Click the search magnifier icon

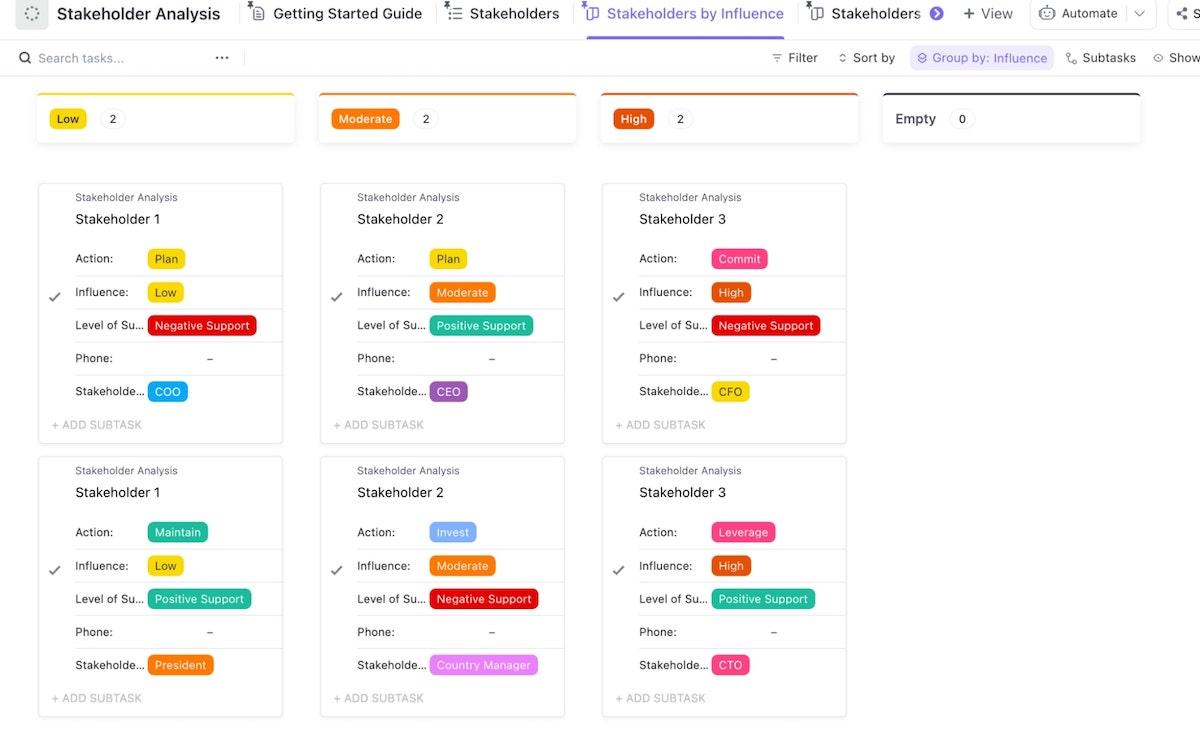(x=25, y=58)
